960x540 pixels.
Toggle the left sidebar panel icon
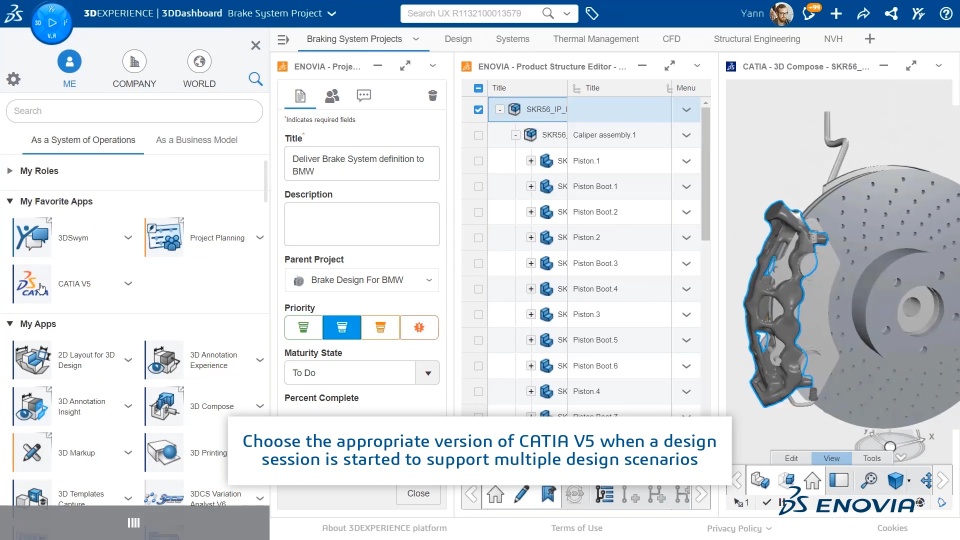coord(839,481)
